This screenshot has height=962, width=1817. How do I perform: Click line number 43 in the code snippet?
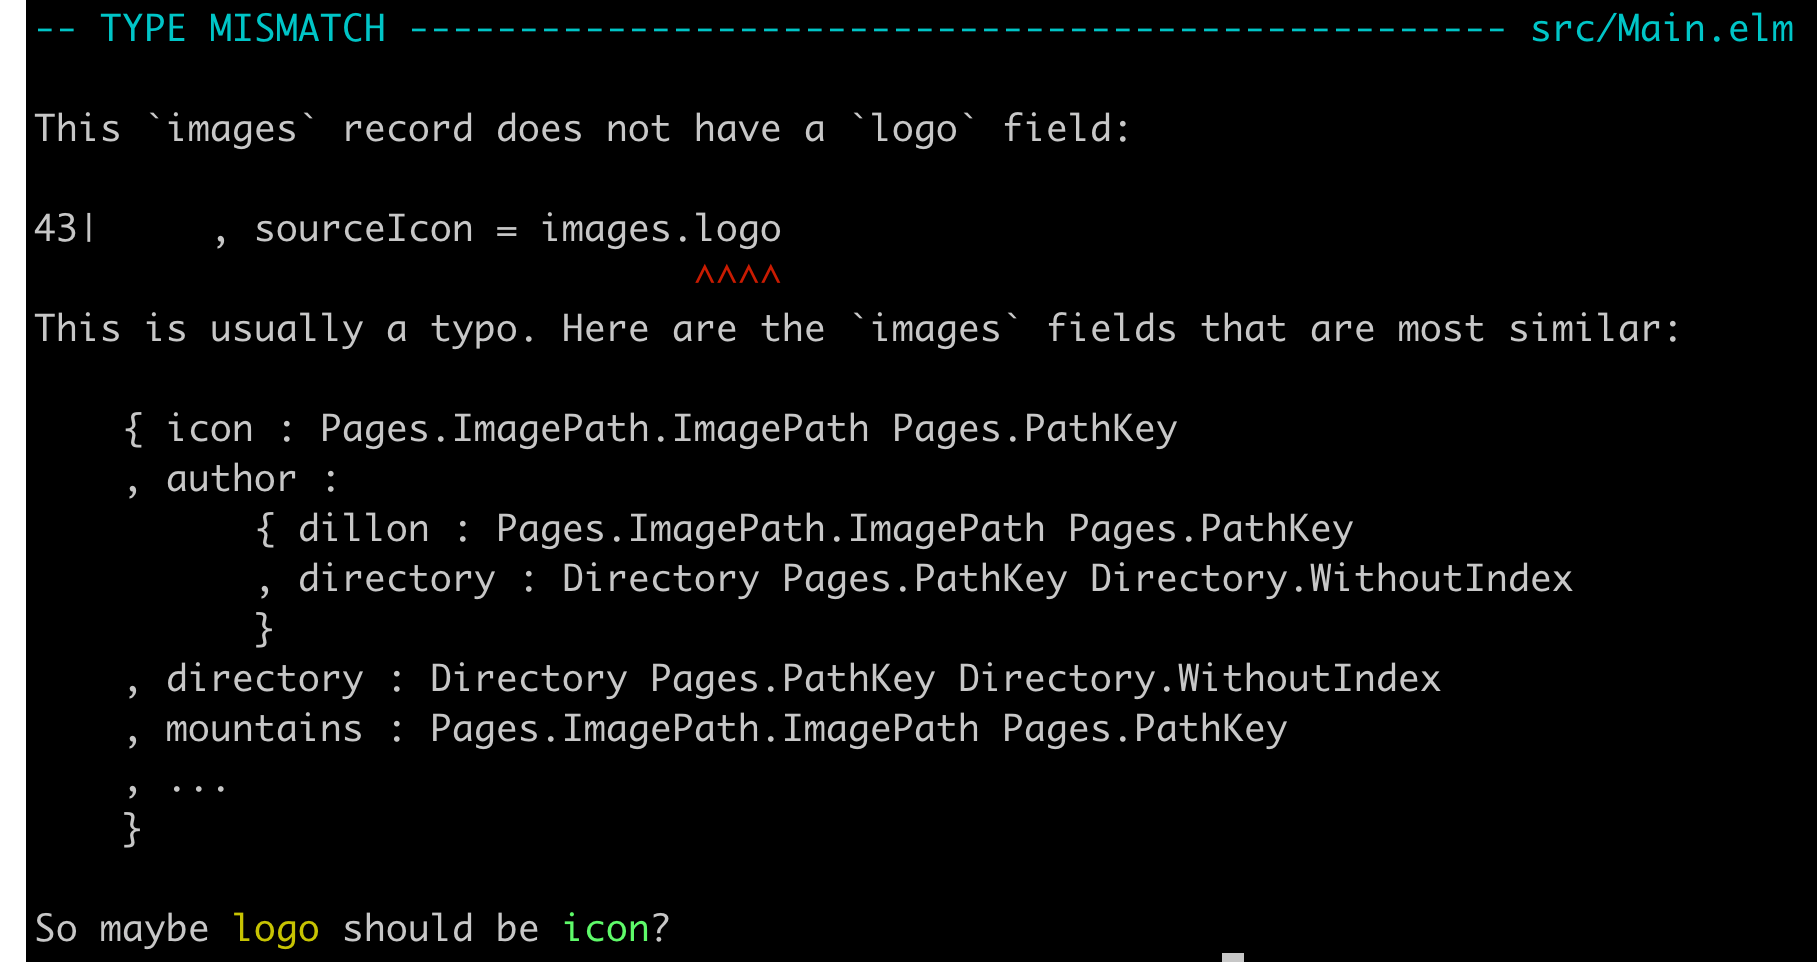56,229
